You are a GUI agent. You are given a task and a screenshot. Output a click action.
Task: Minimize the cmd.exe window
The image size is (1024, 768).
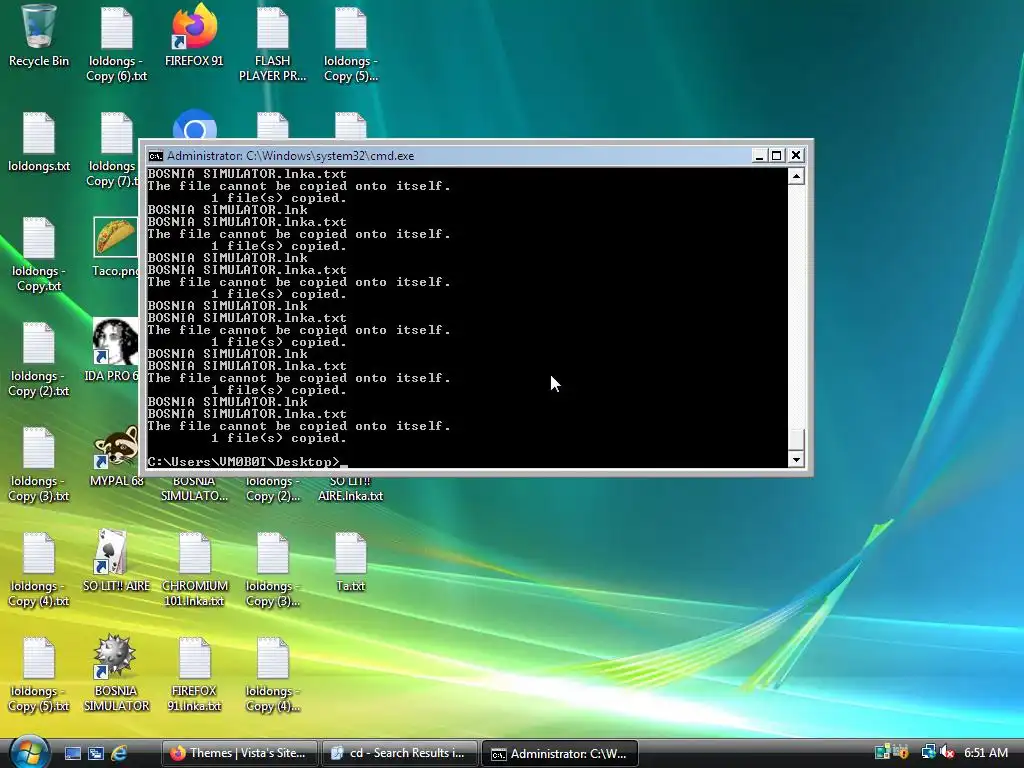(x=758, y=155)
